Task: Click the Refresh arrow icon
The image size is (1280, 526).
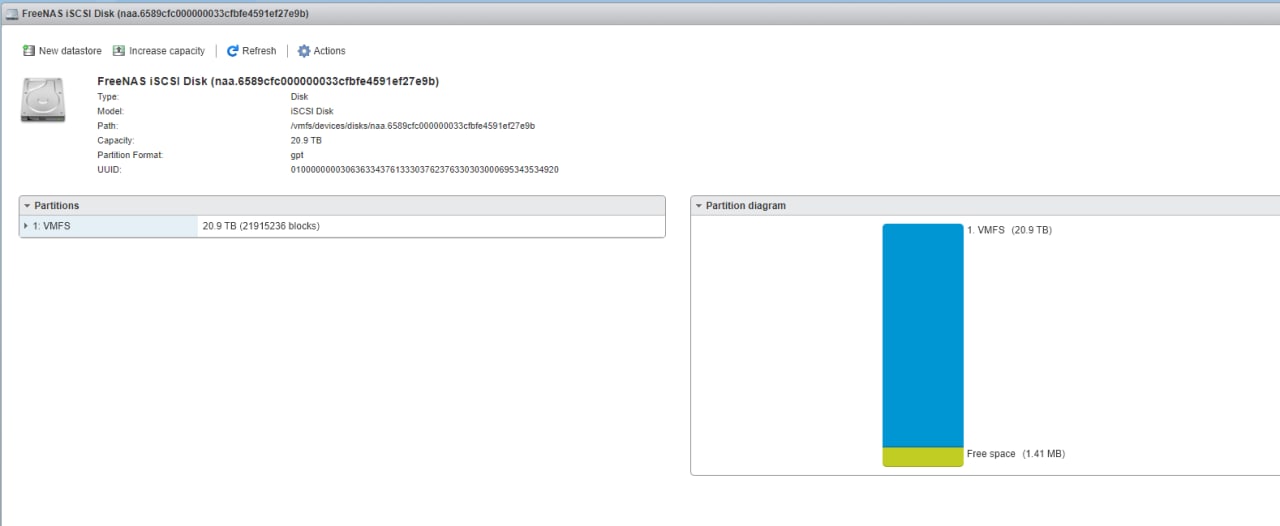Action: tap(233, 51)
